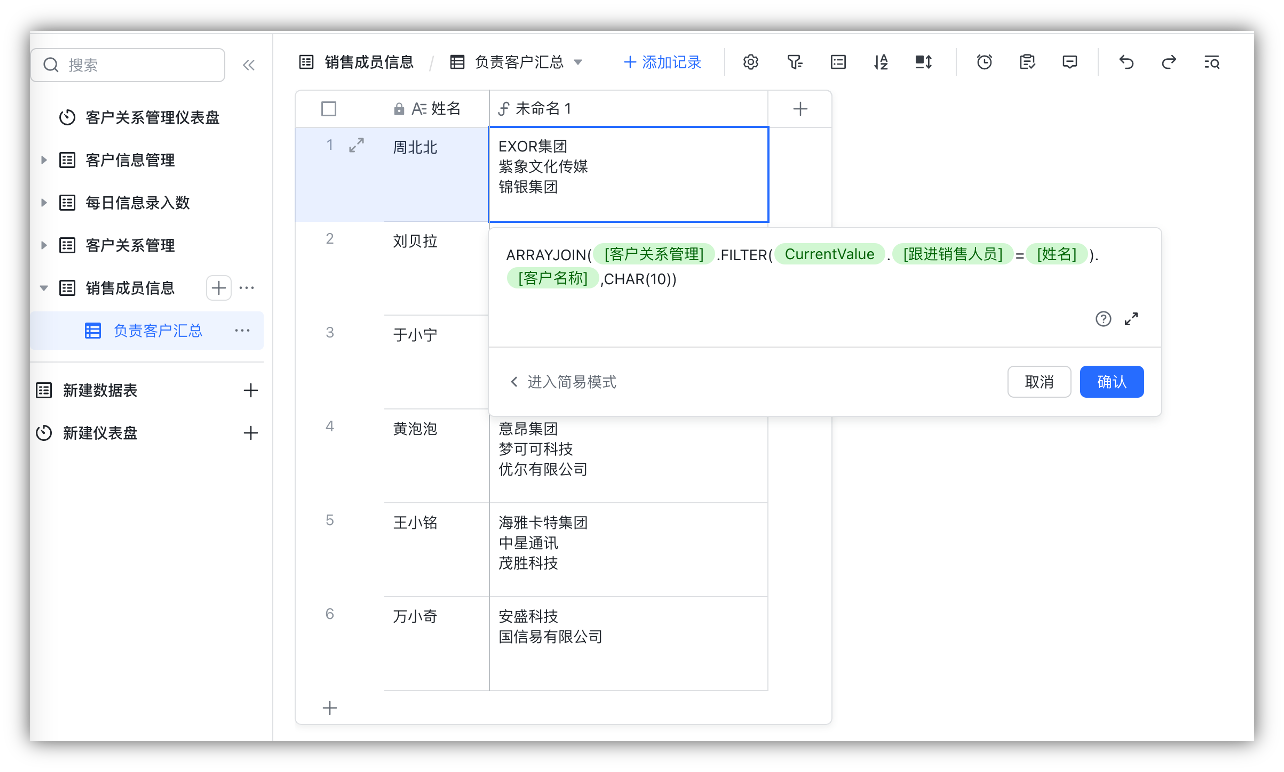The width and height of the screenshot is (1284, 772).
Task: Expand the 每日信息录入数 table
Action: (43, 203)
